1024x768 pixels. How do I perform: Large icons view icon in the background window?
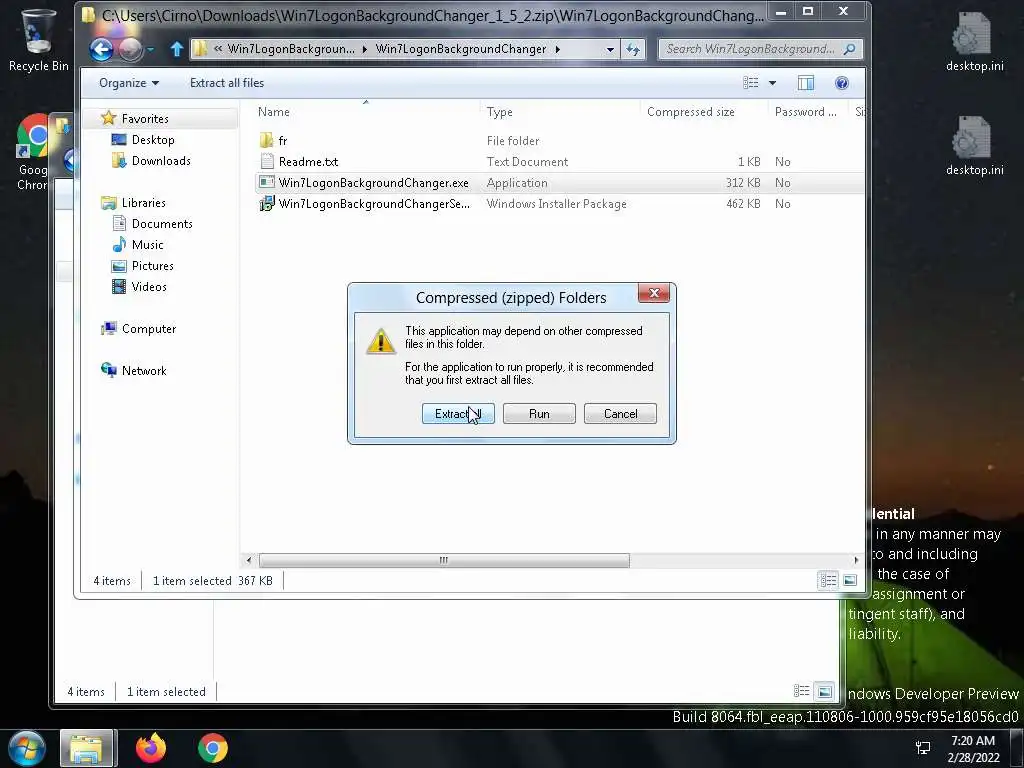click(x=825, y=691)
